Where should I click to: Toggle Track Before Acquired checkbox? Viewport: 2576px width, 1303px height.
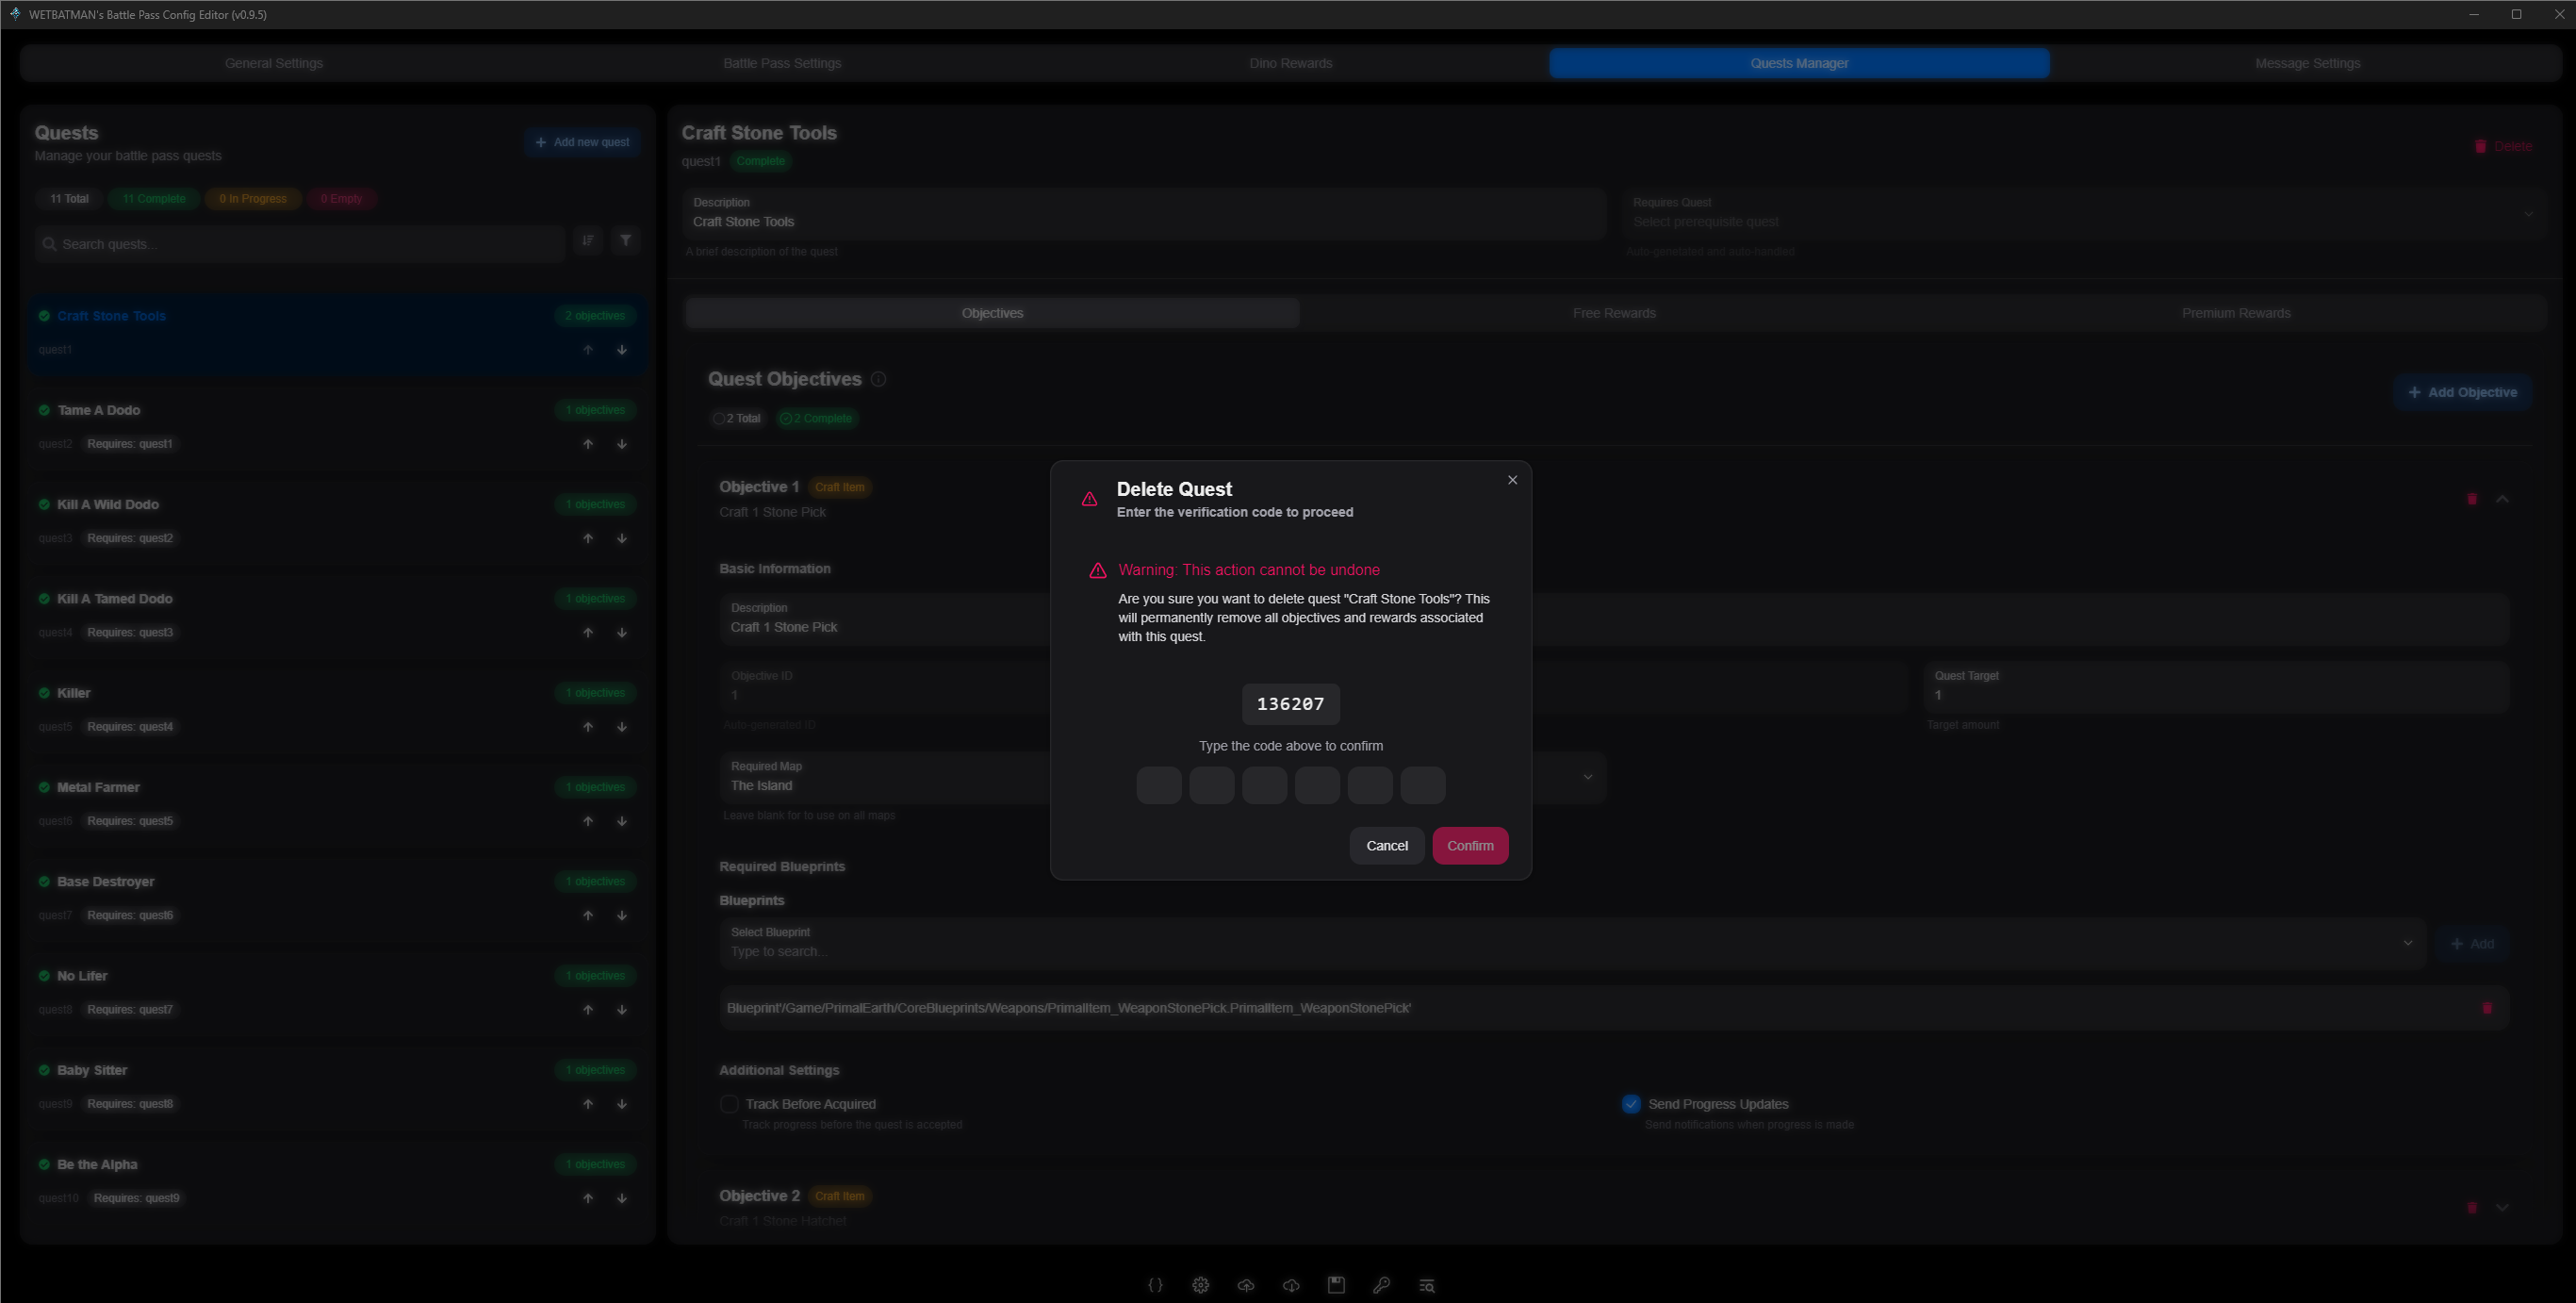(x=729, y=1104)
